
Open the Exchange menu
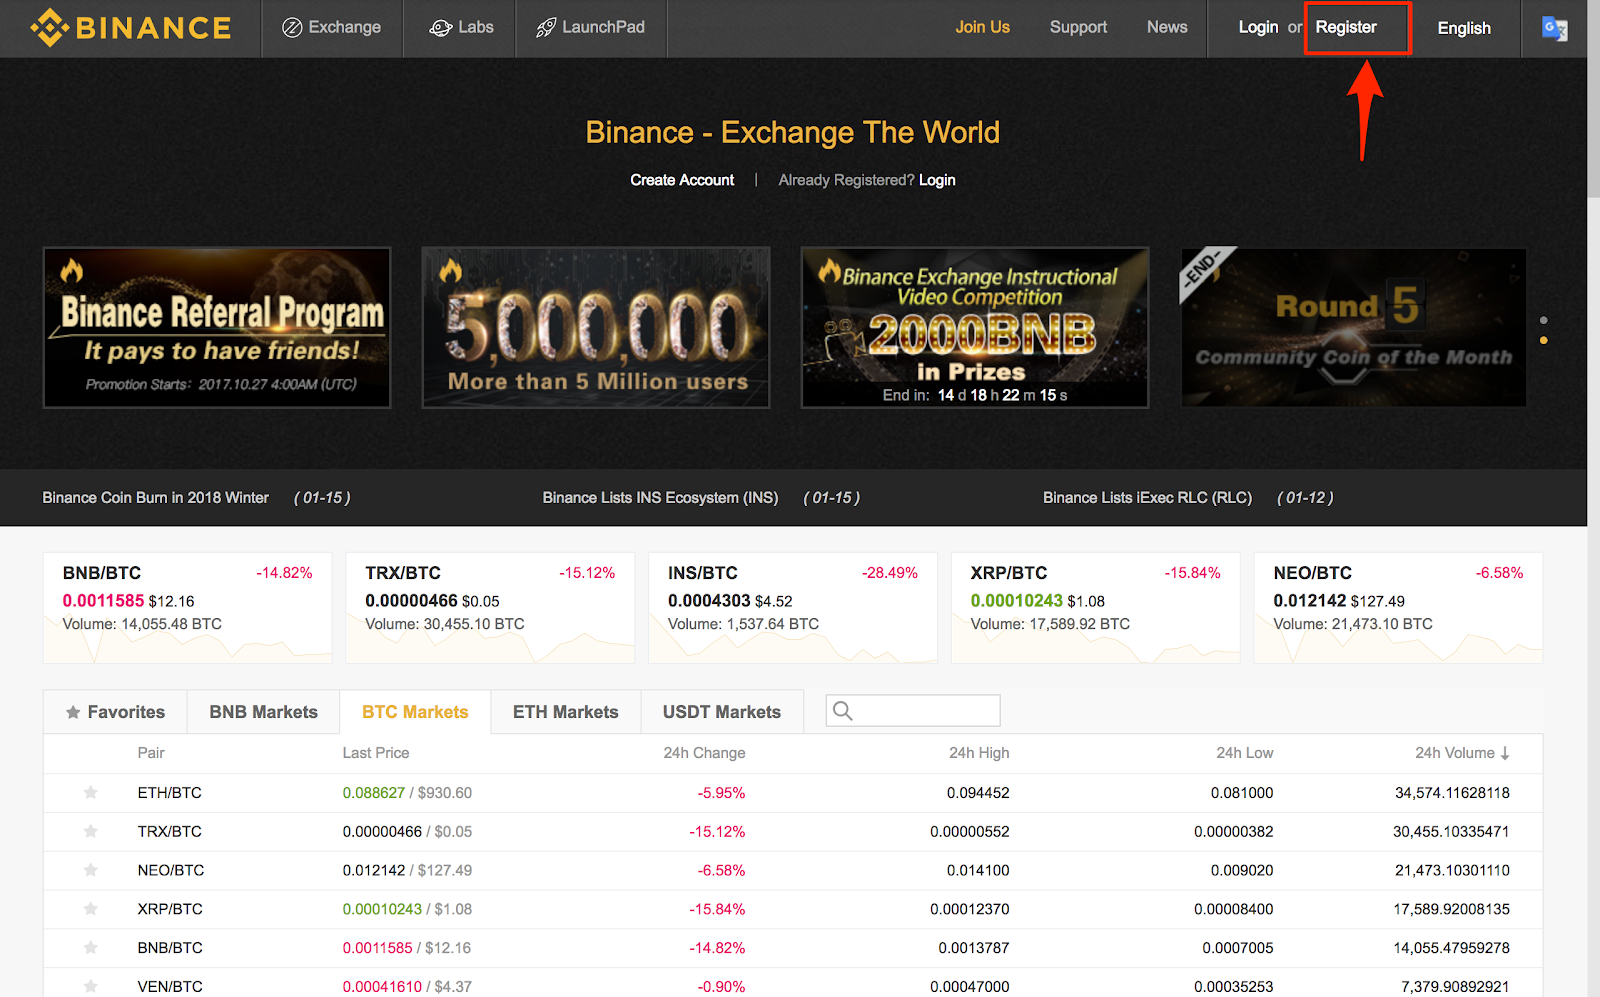332,28
